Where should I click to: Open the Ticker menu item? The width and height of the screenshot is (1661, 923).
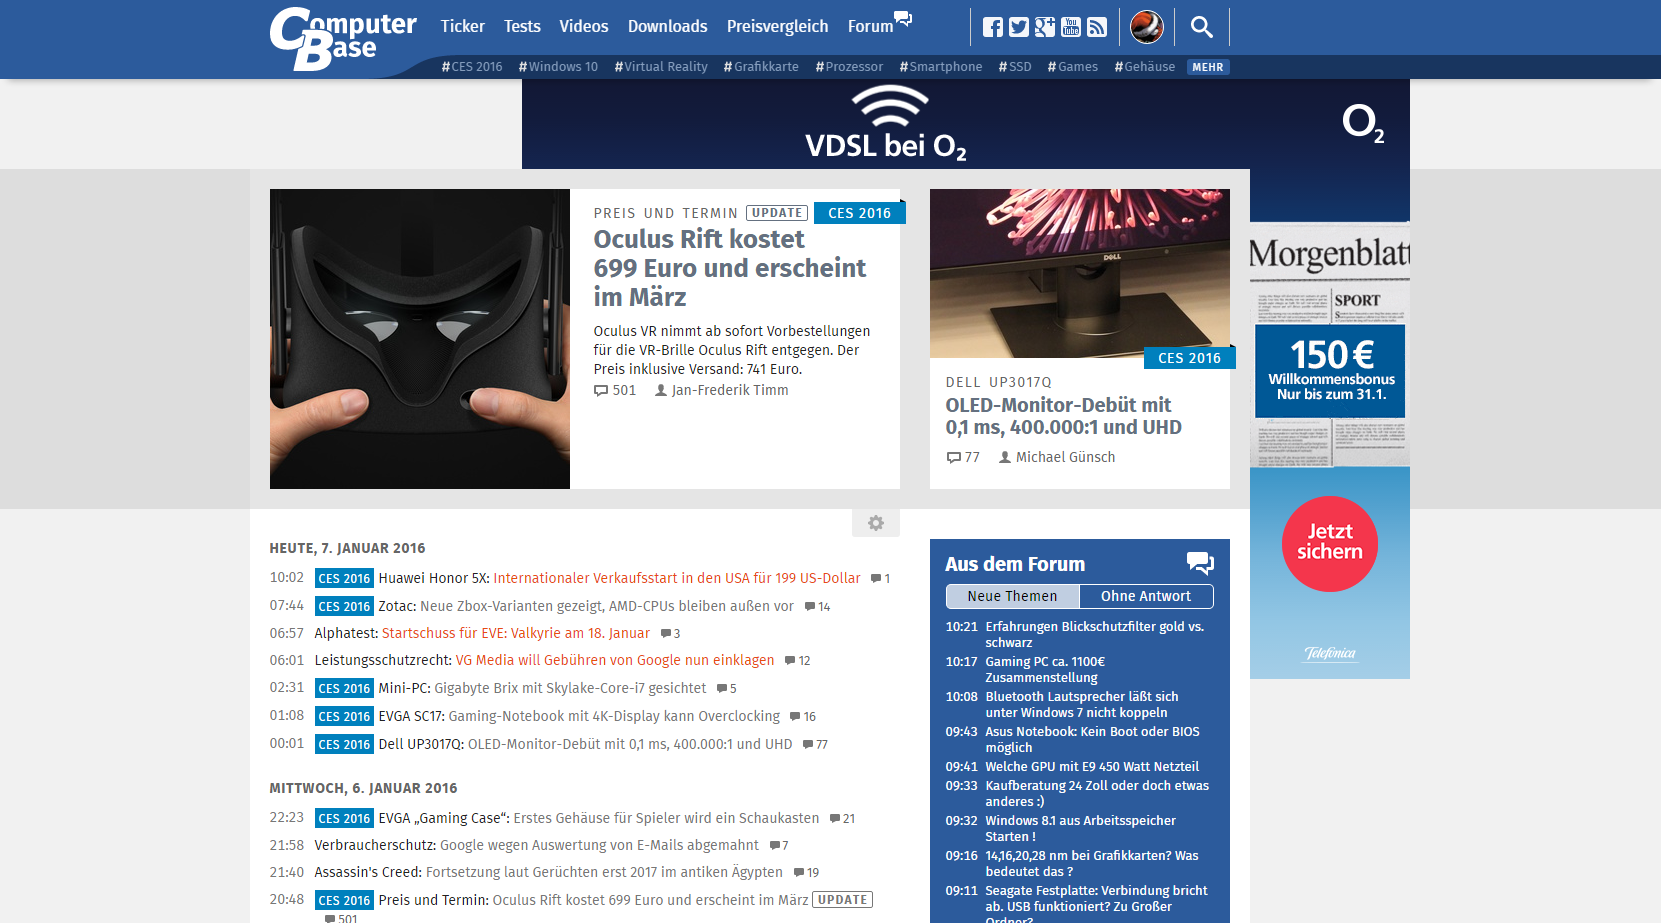[462, 26]
